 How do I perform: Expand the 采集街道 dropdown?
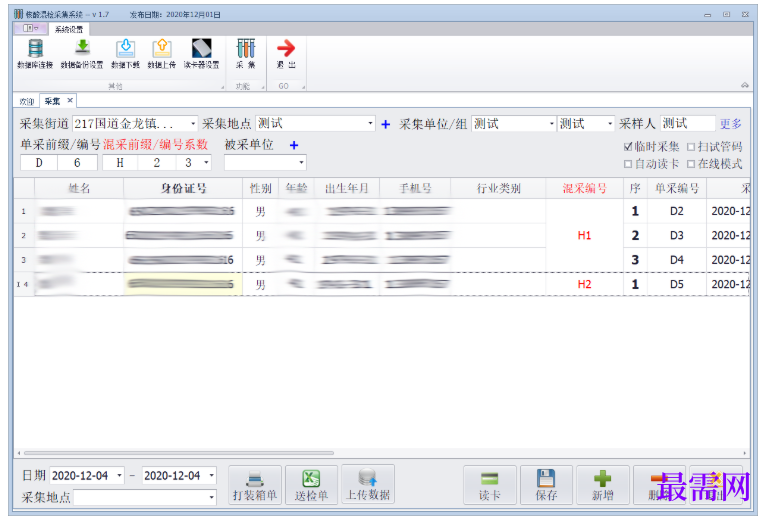193,124
